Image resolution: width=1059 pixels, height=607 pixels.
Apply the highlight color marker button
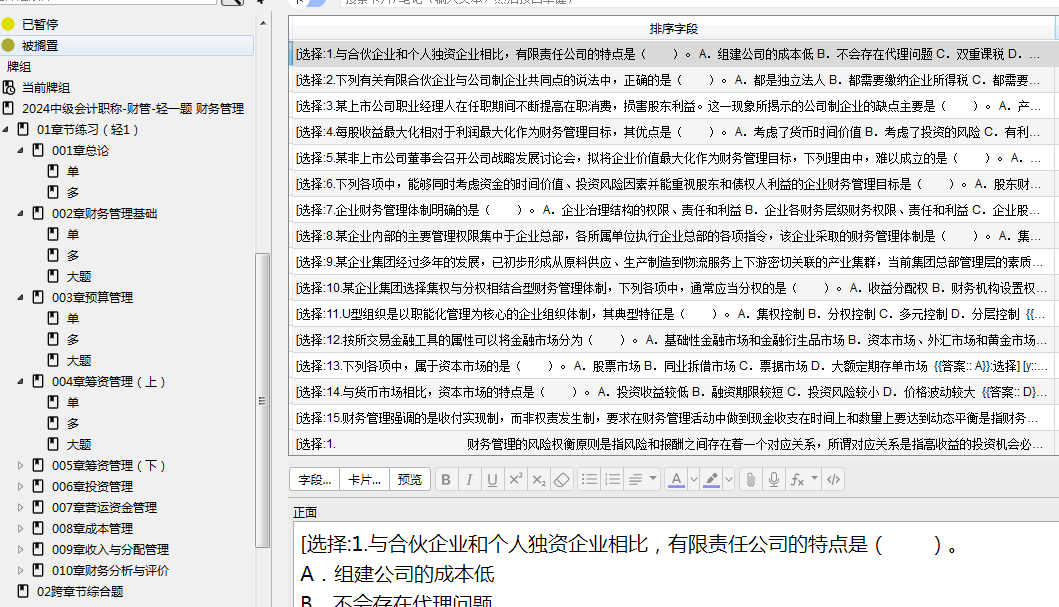coord(711,479)
